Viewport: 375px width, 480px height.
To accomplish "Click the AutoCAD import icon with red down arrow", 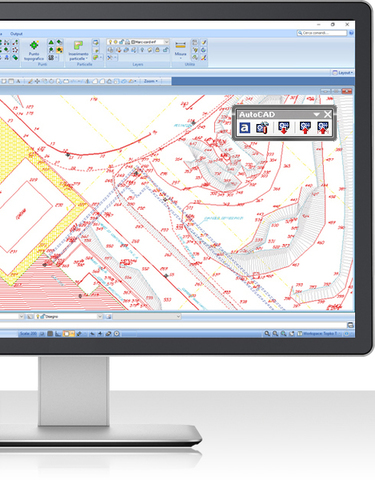I will pyautogui.click(x=284, y=128).
